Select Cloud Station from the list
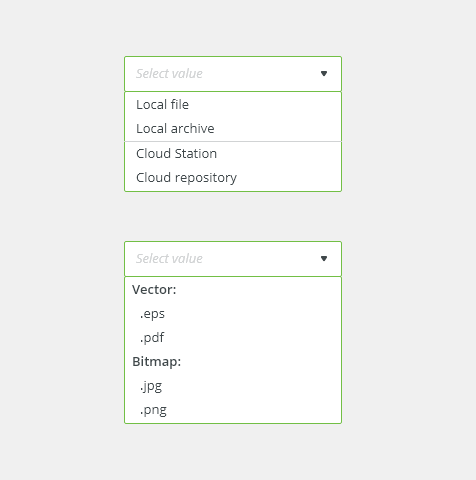The image size is (476, 480). (233, 154)
